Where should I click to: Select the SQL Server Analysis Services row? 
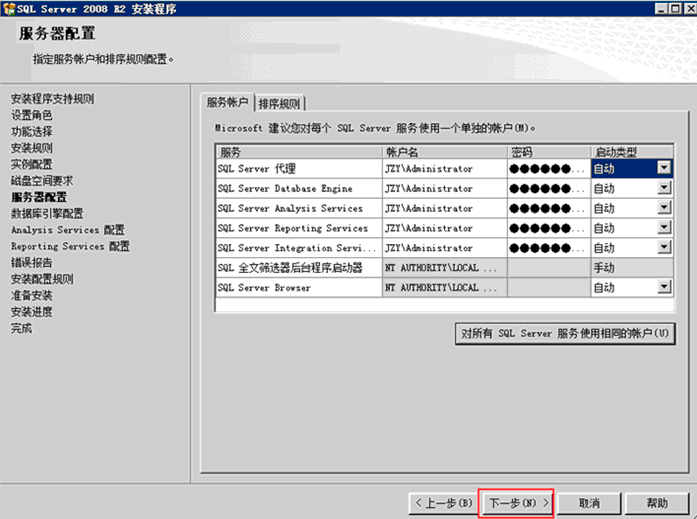pos(445,208)
